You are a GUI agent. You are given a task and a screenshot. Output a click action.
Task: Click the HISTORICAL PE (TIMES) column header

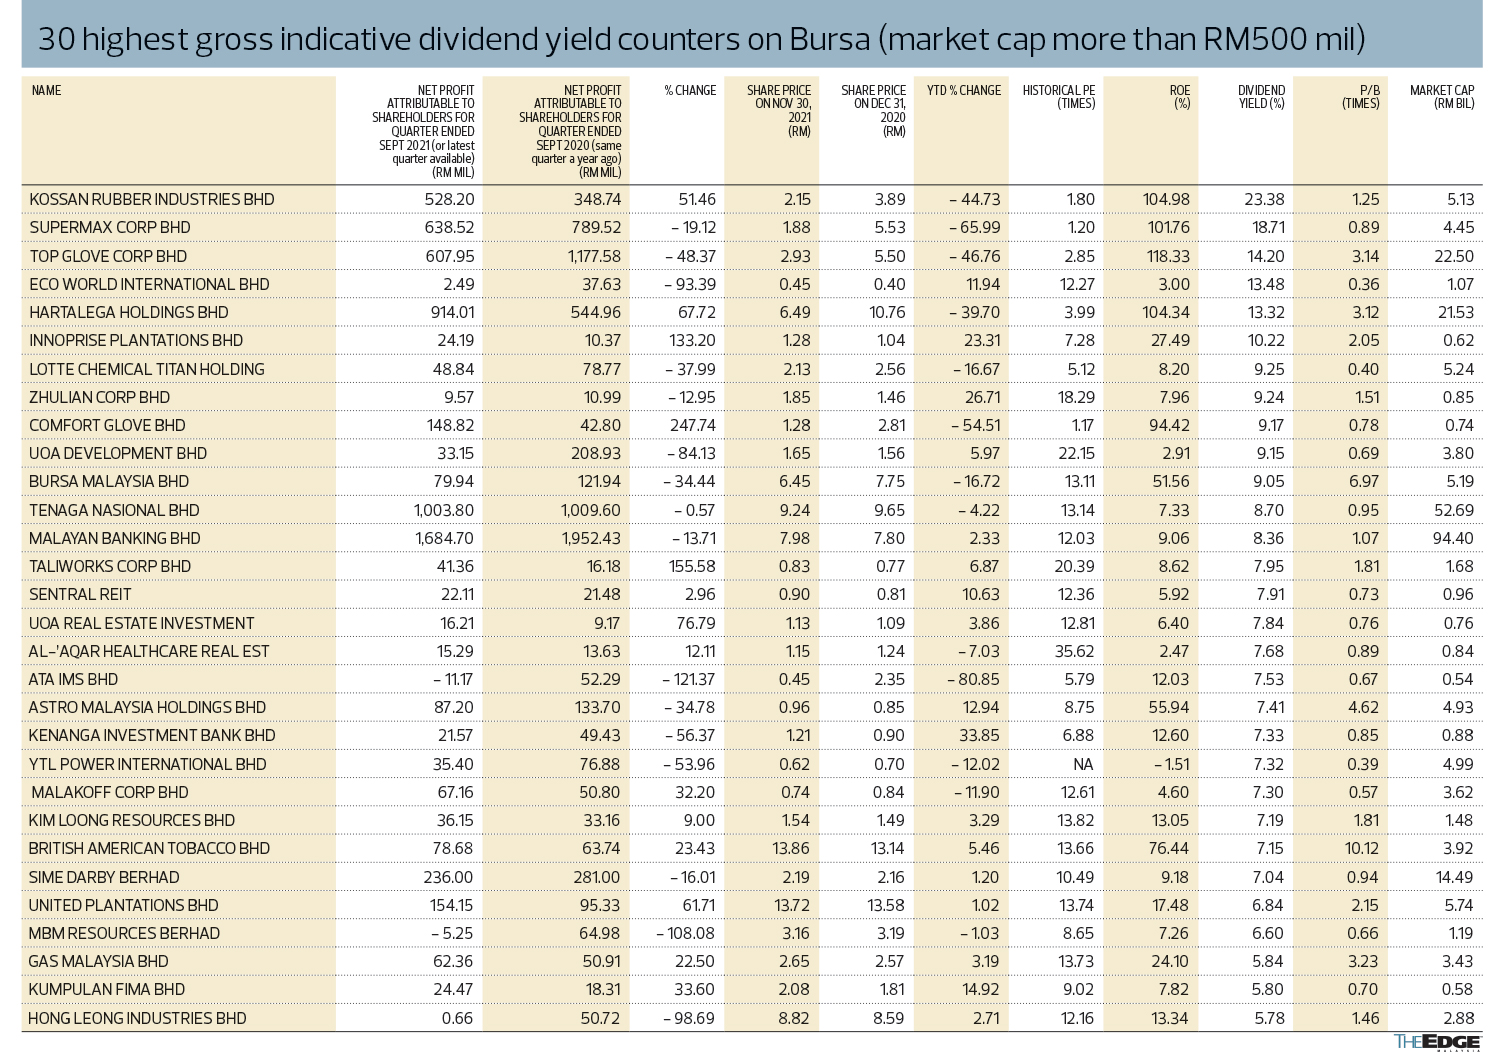click(x=1058, y=97)
